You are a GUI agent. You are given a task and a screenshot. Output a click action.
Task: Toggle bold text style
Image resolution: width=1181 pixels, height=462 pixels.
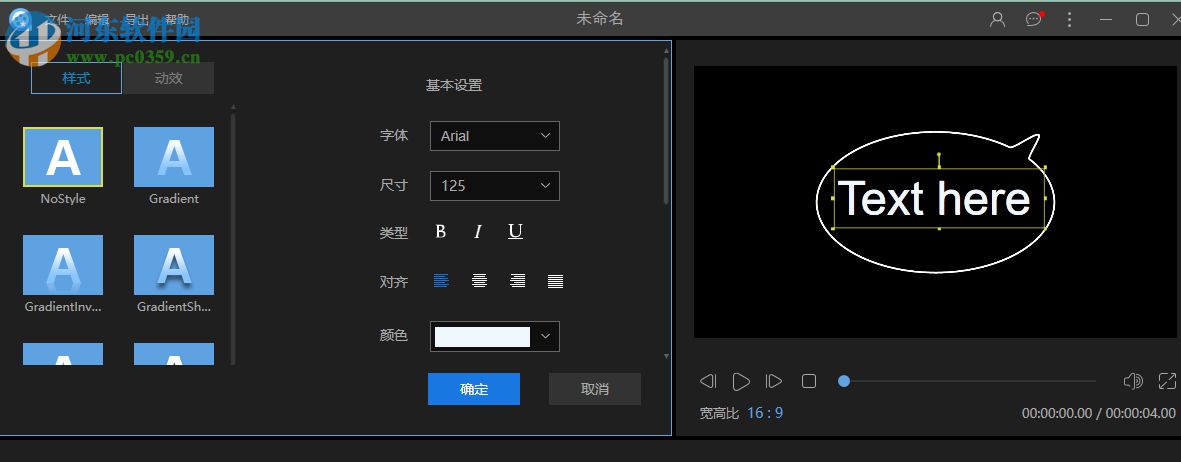(x=441, y=231)
